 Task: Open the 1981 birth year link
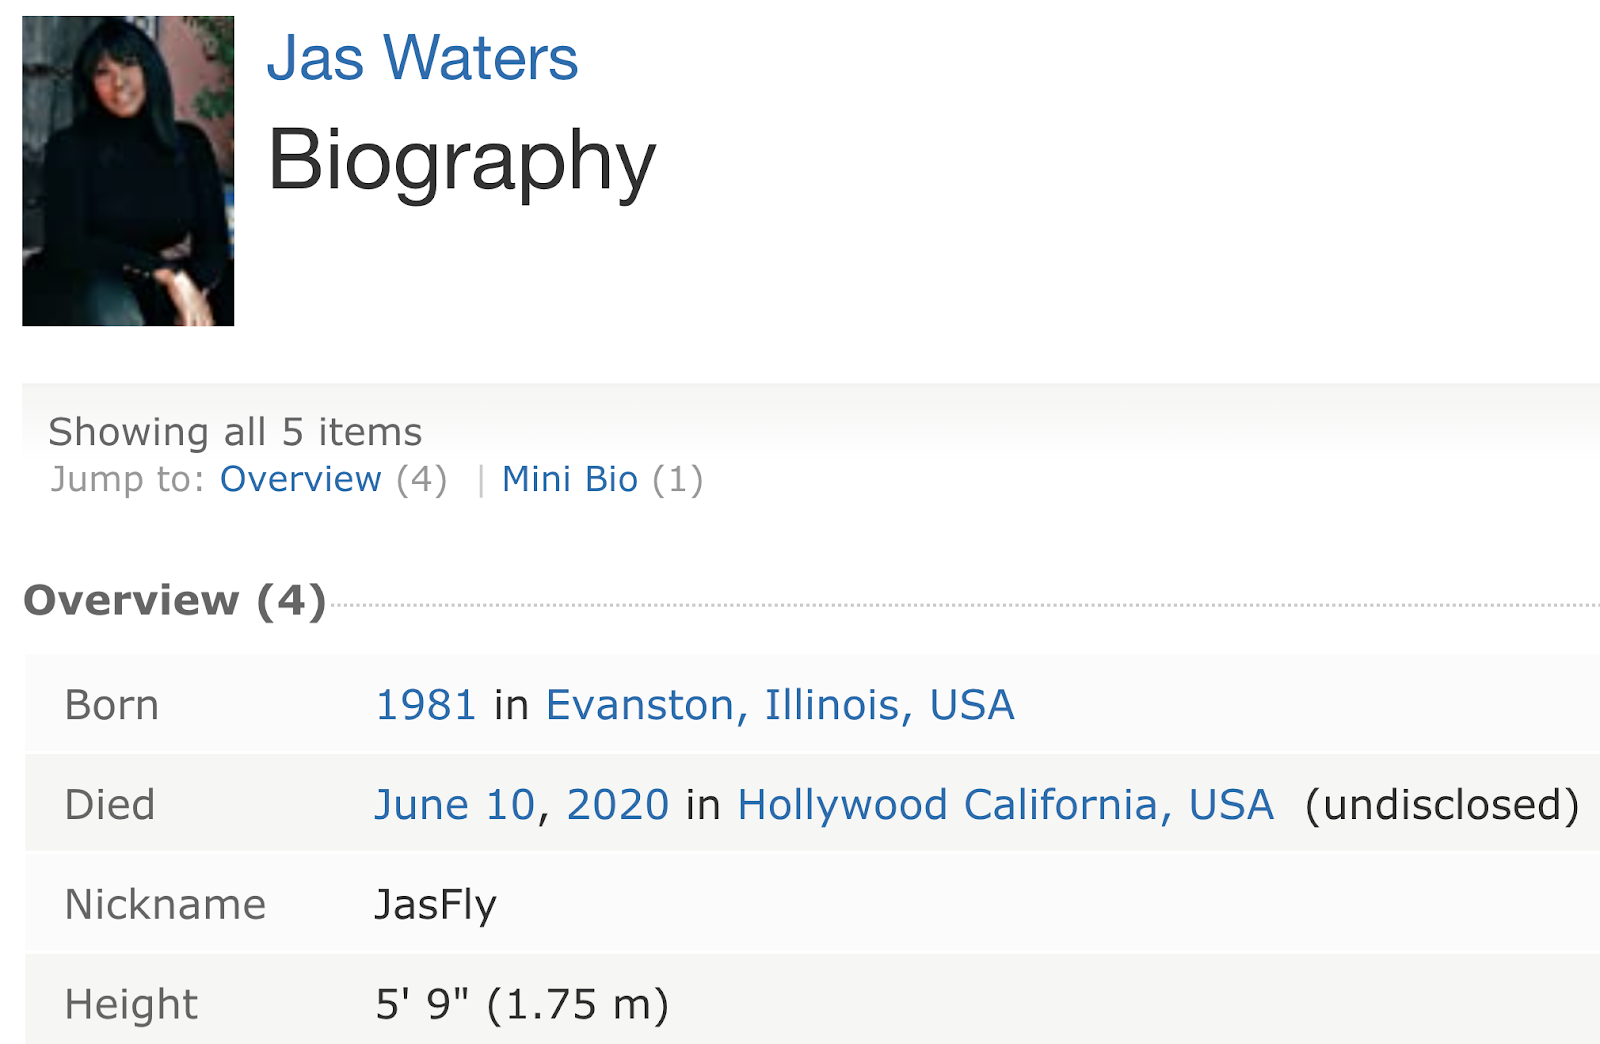[x=425, y=705]
